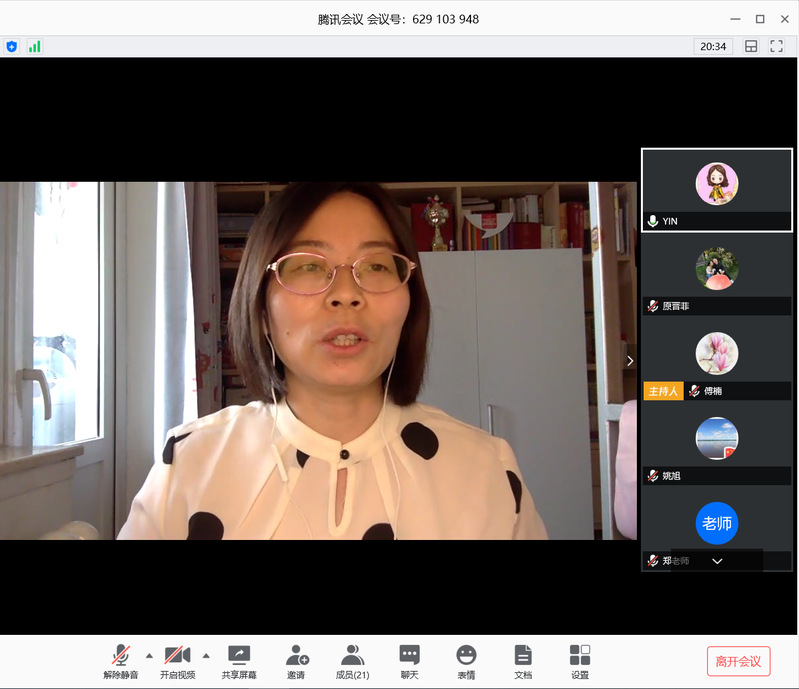
Task: Open the 成员(21) members list
Action: pos(352,661)
